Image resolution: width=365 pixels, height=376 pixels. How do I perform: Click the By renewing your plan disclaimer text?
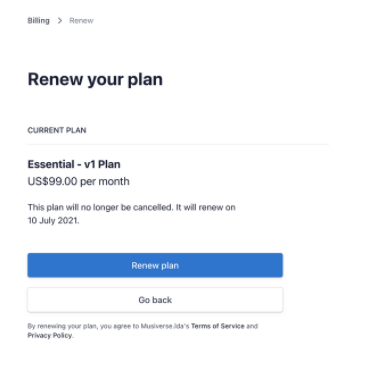143,331
